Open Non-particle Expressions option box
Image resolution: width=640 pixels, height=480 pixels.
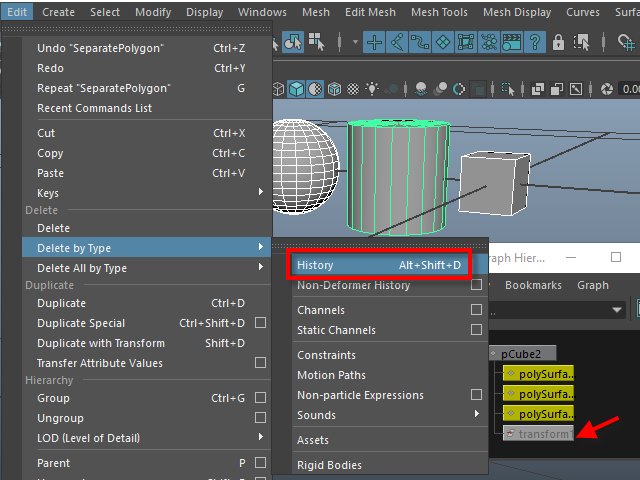[x=476, y=395]
